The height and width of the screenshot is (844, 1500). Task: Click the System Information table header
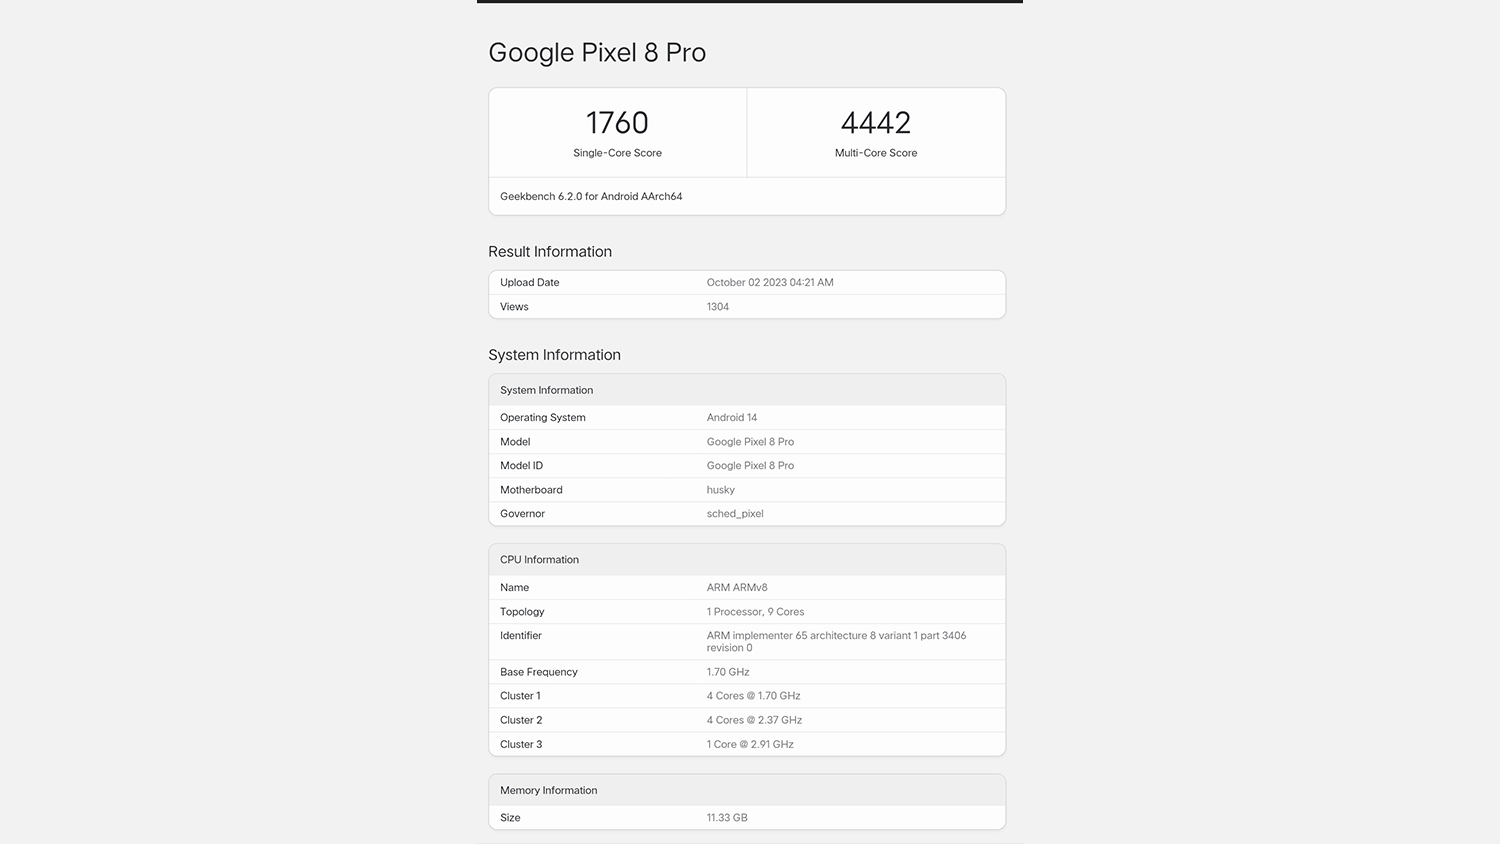tap(547, 390)
